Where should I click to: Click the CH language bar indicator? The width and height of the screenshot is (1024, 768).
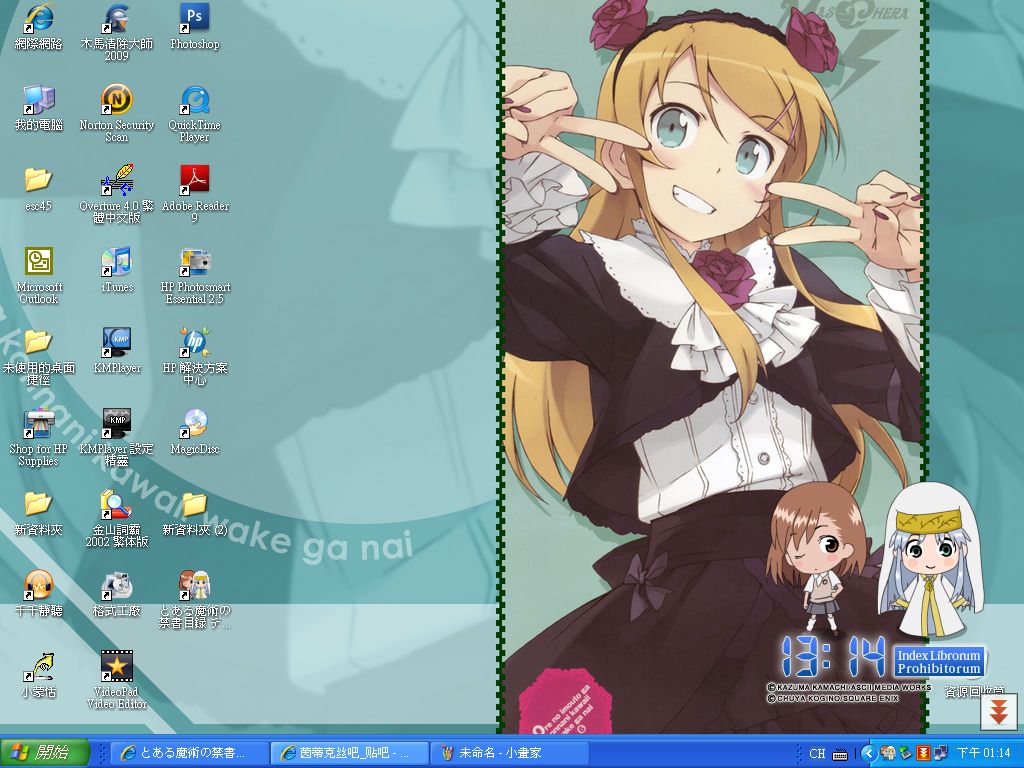point(817,754)
